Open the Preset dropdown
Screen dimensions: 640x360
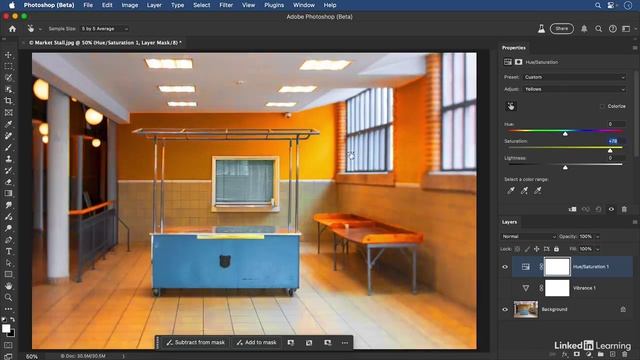pos(574,77)
